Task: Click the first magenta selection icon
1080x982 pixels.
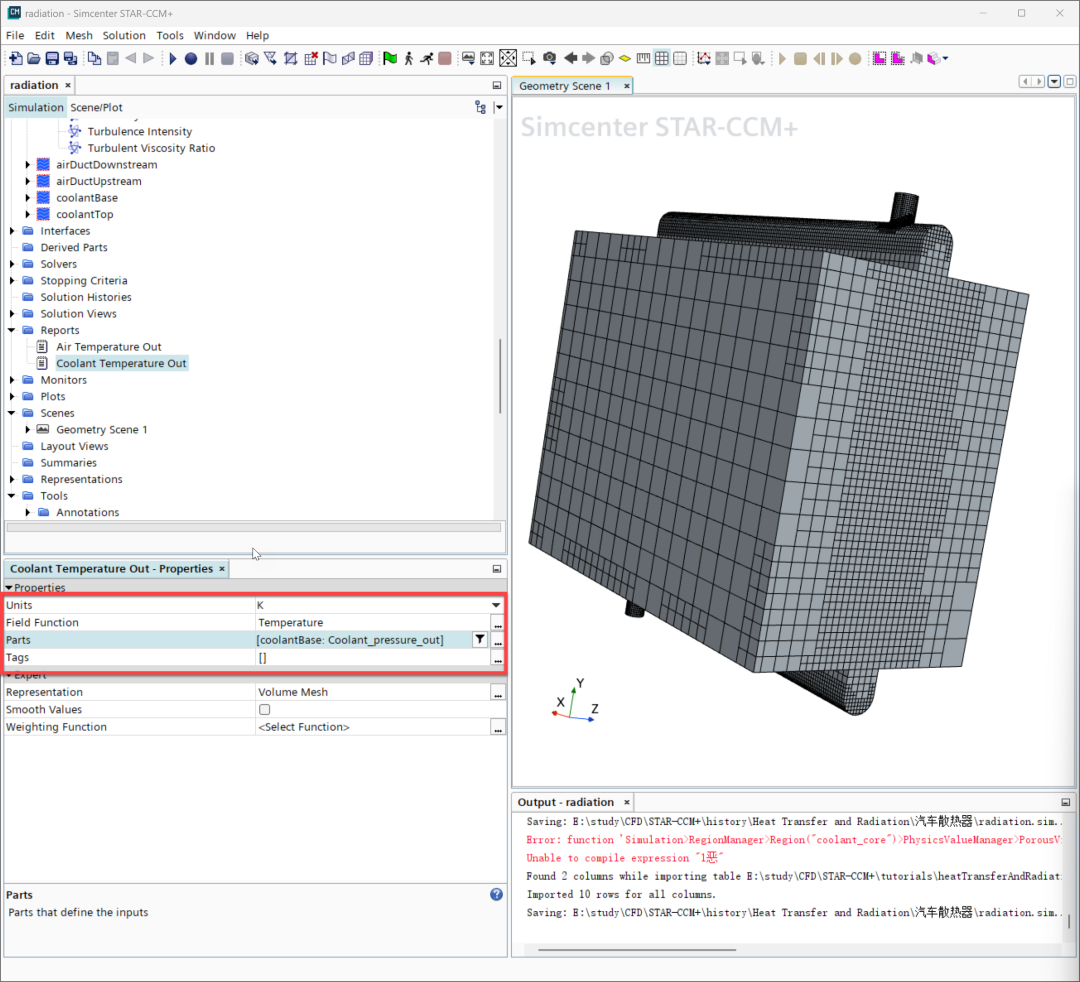Action: (x=879, y=59)
